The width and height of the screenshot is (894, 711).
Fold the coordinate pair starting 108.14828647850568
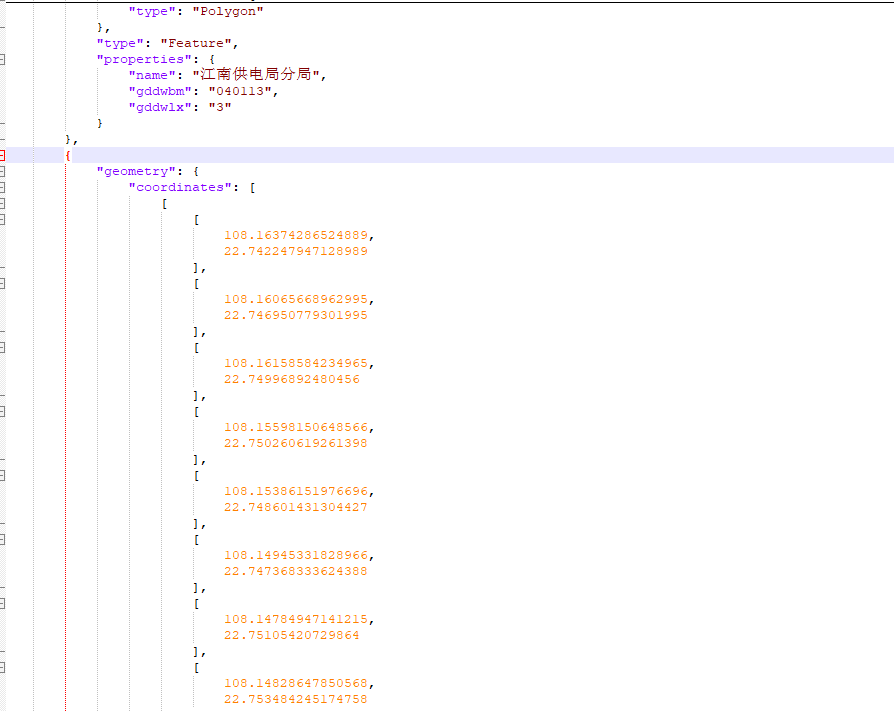pos(2,667)
